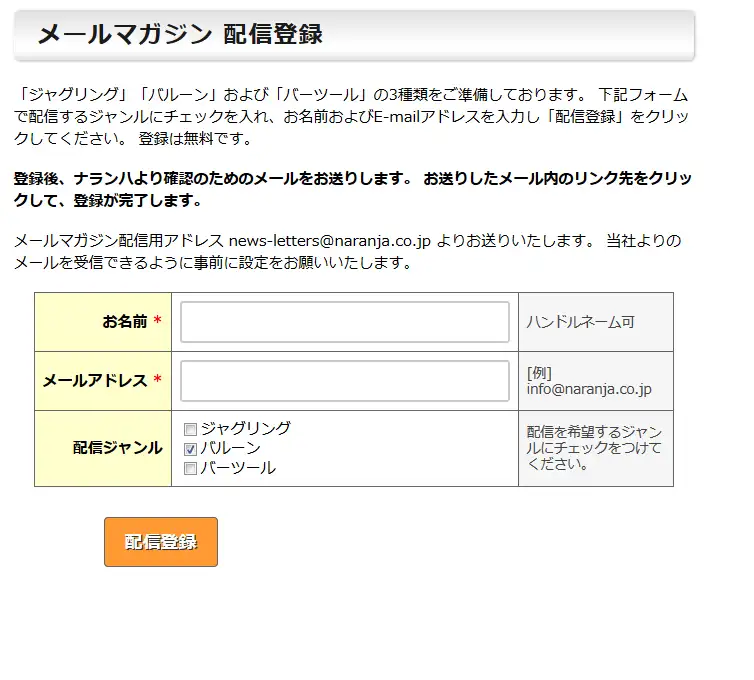Screen dimensions: 754x680
Task: Click the red asterisk beside メールアドレス
Action: (x=157, y=379)
